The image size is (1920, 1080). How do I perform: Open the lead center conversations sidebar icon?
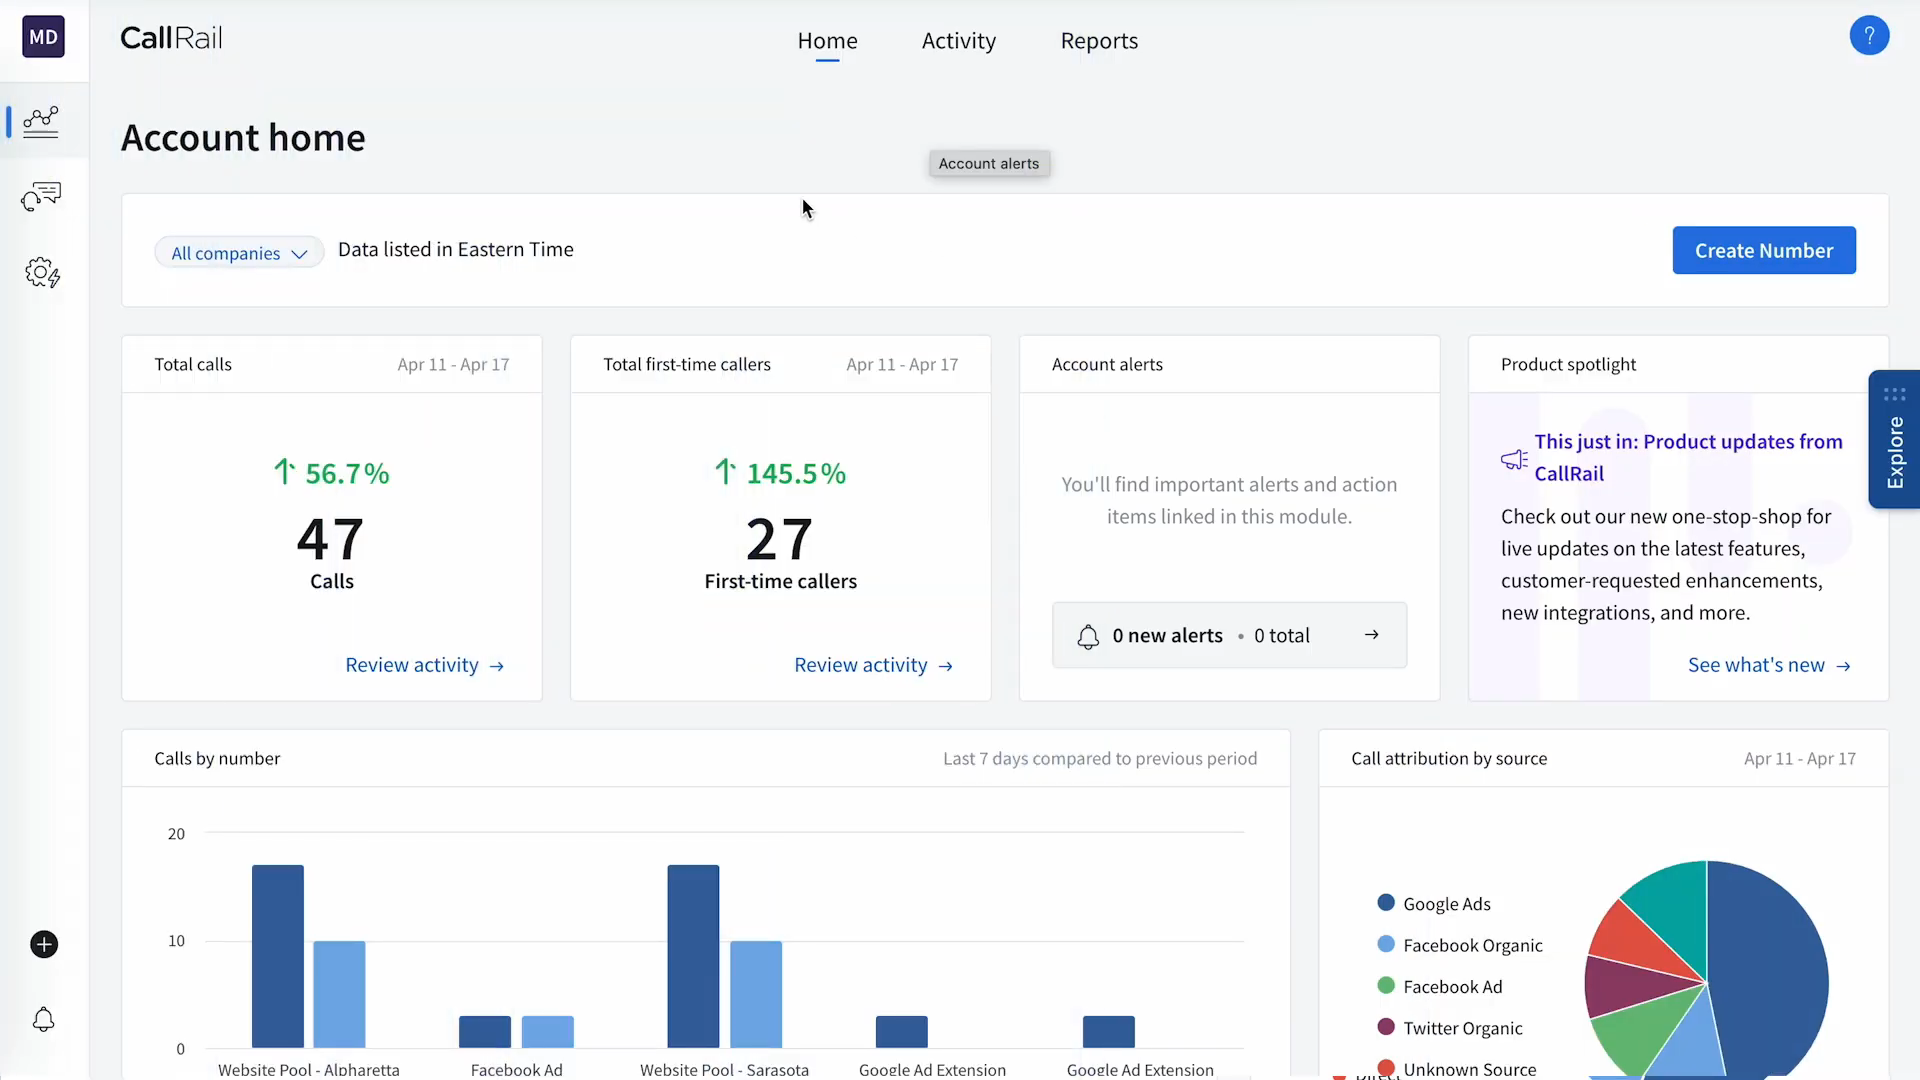tap(41, 196)
